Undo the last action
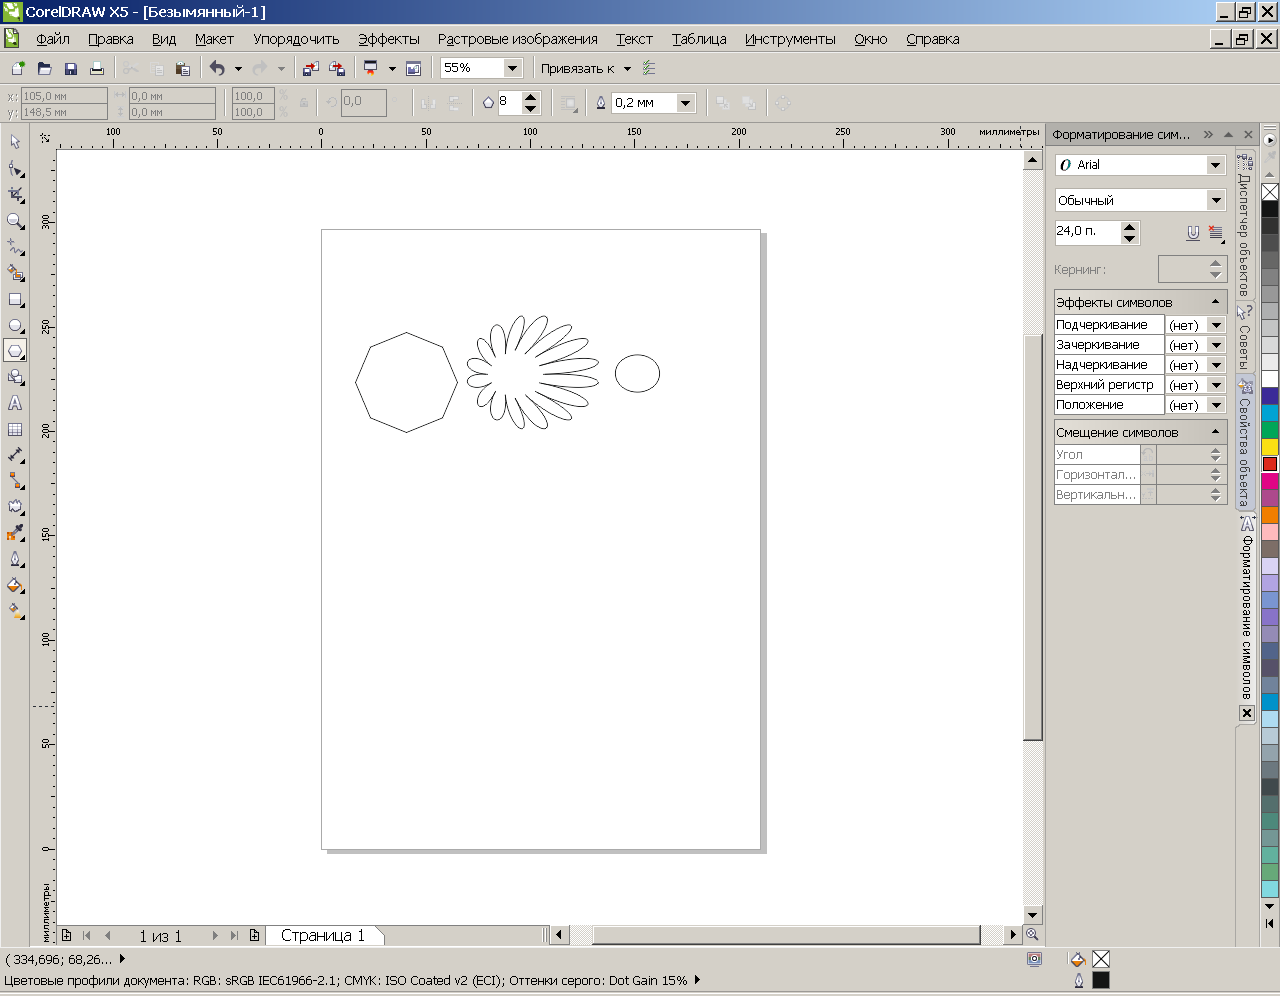1280x996 pixels. pos(216,68)
